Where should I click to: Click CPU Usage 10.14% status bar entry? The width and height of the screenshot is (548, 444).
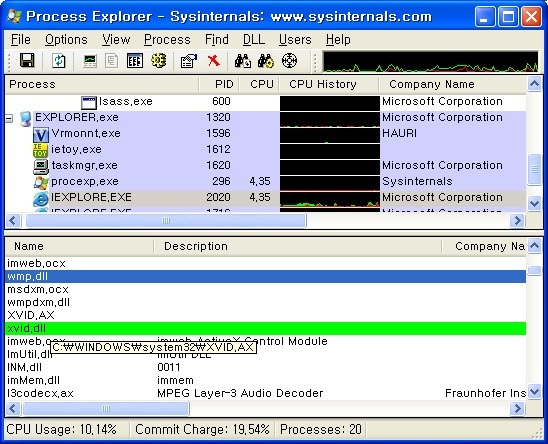[x=62, y=429]
